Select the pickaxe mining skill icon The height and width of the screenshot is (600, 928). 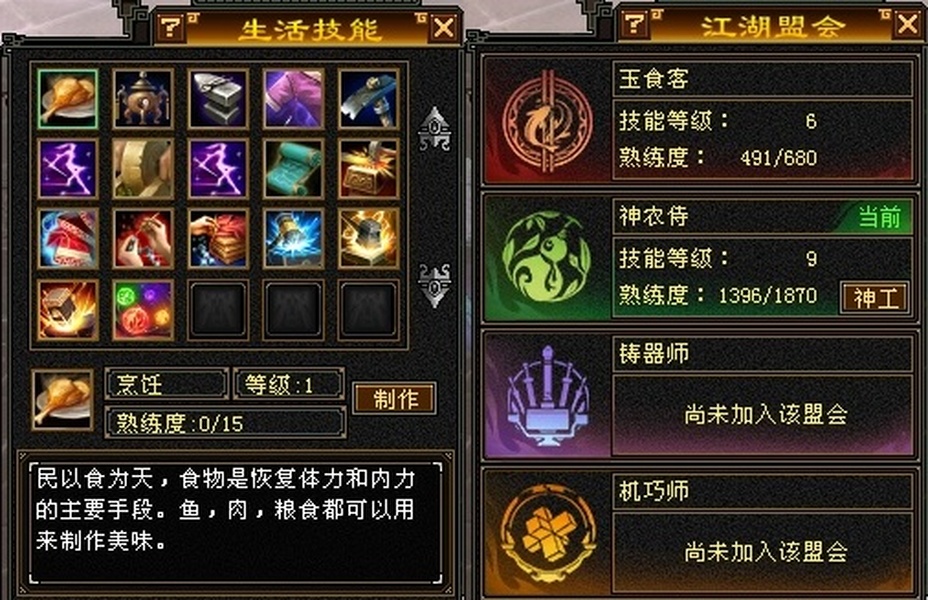pos(368,98)
